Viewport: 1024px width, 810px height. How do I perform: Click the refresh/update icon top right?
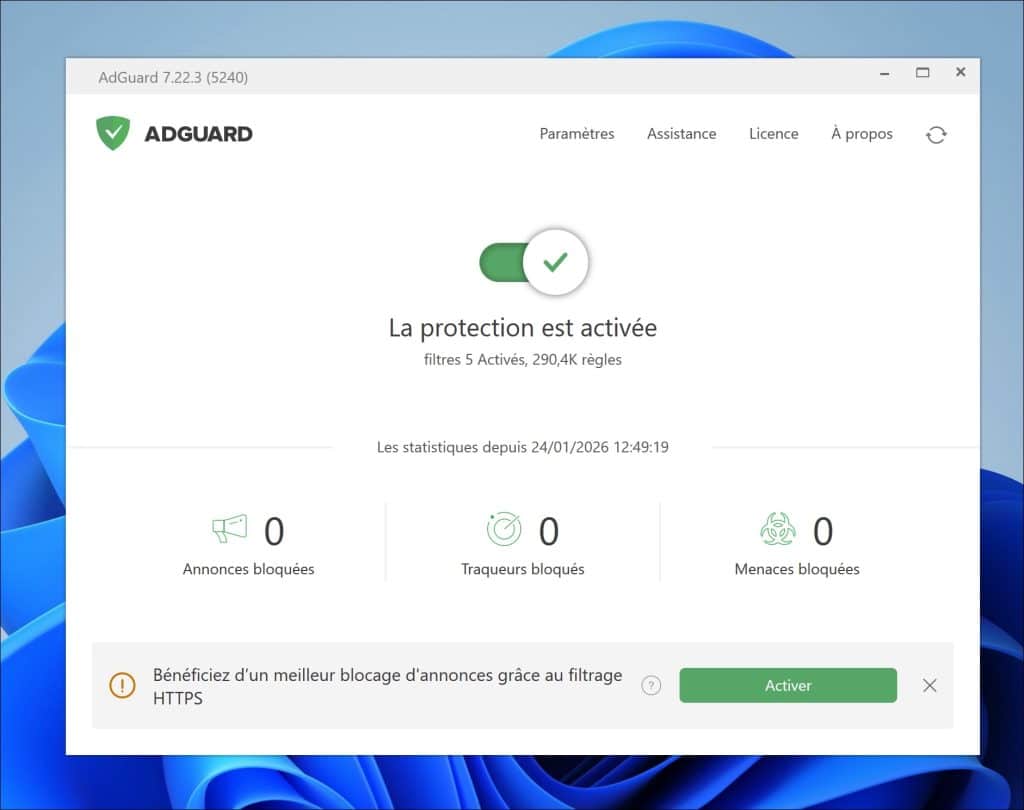tap(936, 133)
